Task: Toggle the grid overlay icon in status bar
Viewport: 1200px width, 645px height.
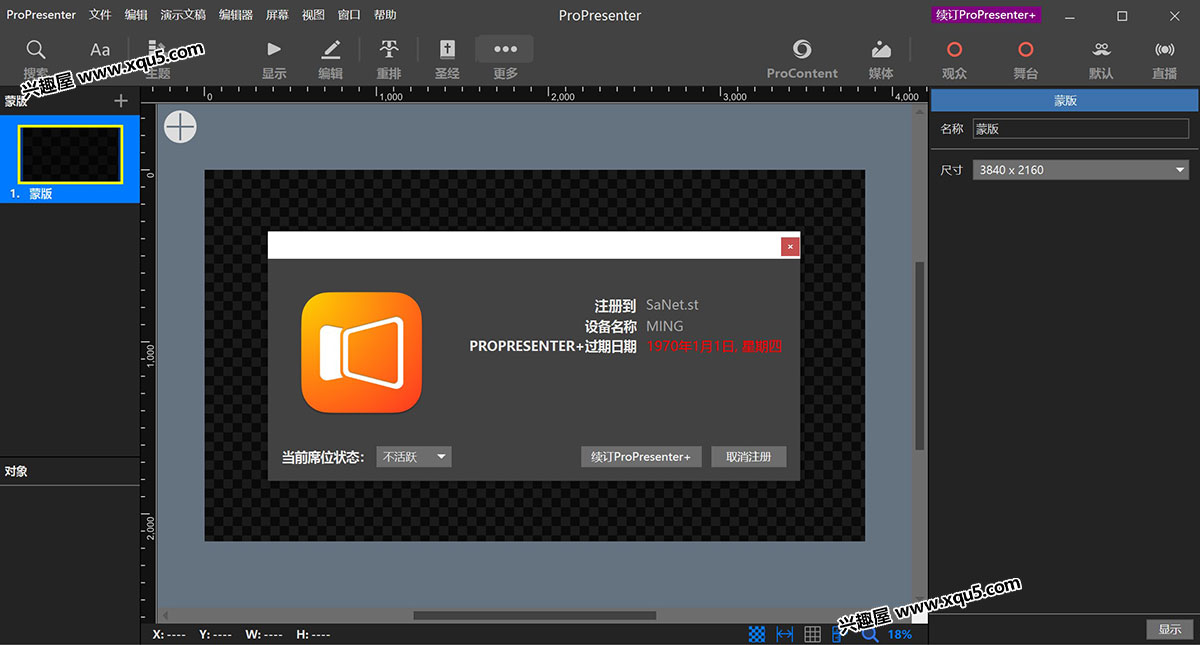Action: (812, 634)
